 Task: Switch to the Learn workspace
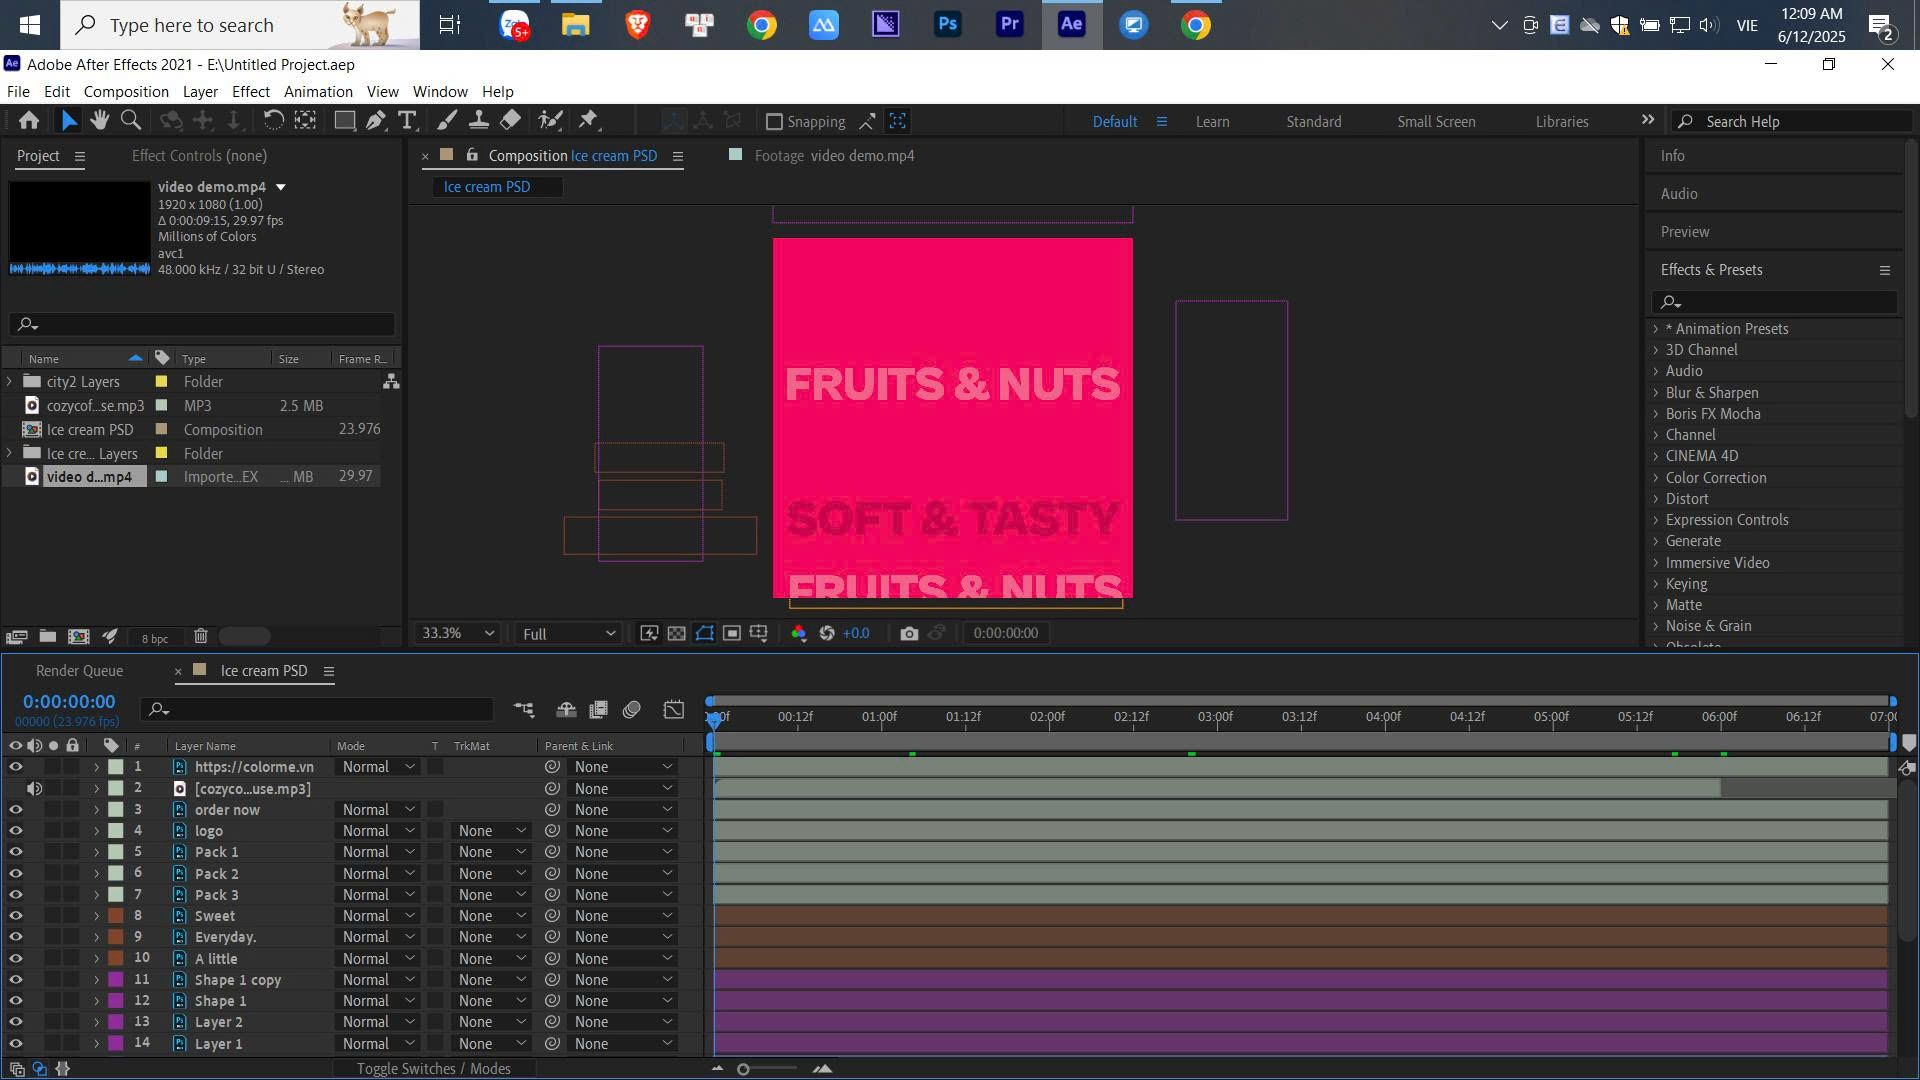(x=1212, y=122)
